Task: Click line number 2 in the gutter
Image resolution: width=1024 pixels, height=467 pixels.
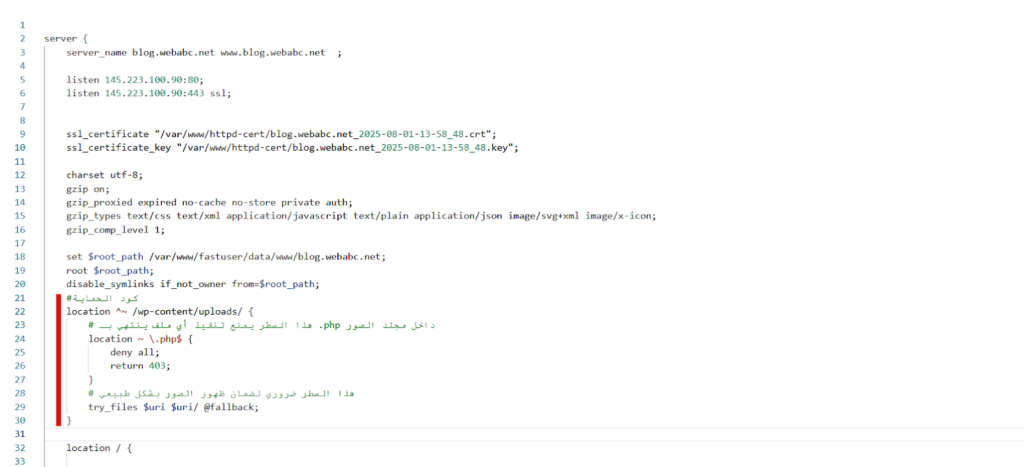Action: [x=21, y=38]
